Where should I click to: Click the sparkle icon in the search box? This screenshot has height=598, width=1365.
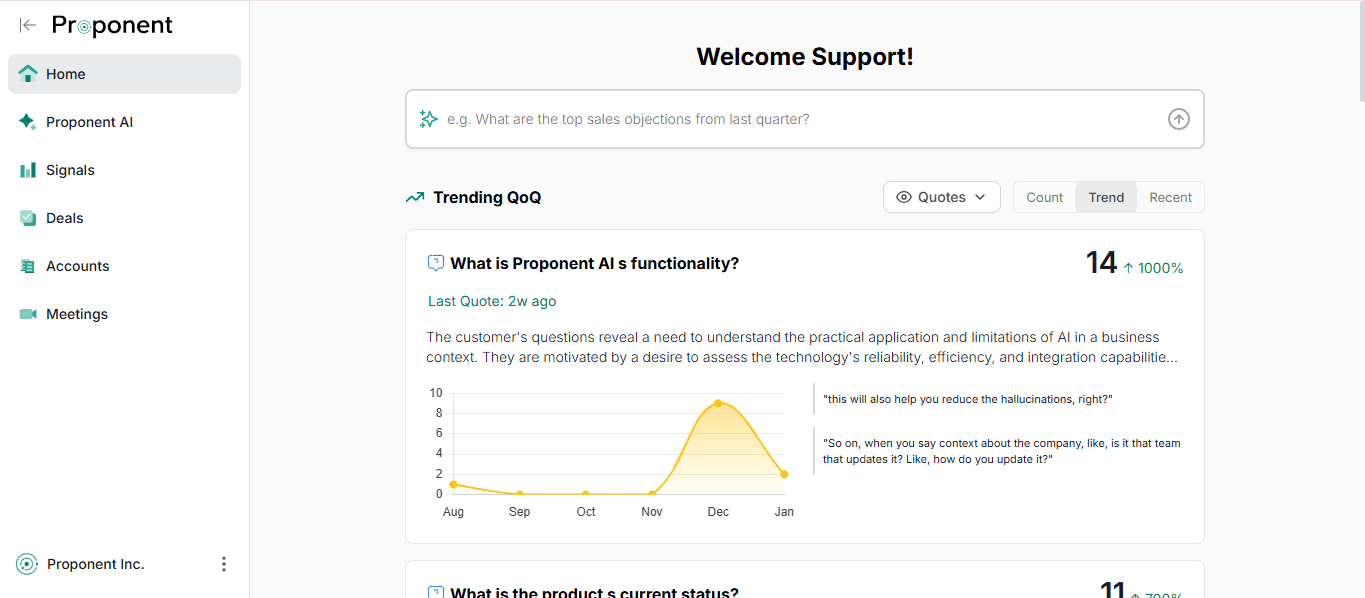429,119
